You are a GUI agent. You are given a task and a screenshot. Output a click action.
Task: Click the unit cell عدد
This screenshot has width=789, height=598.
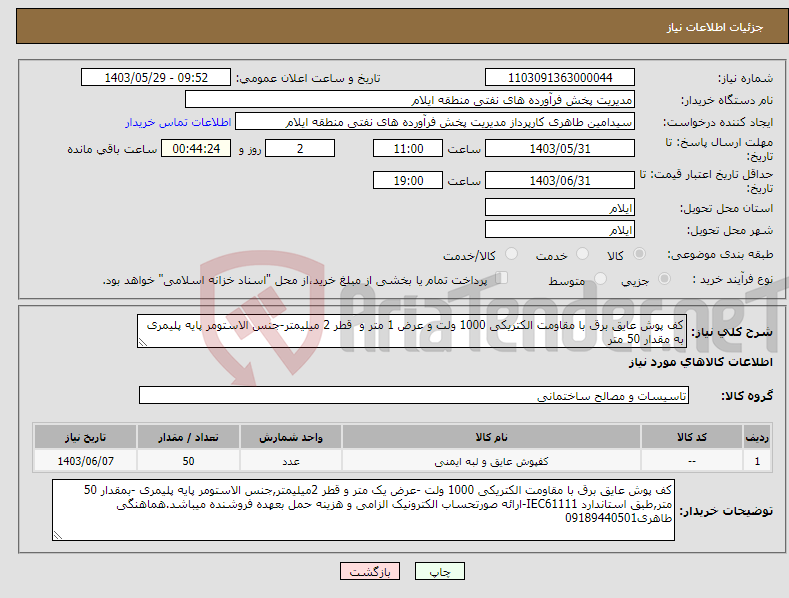291,461
